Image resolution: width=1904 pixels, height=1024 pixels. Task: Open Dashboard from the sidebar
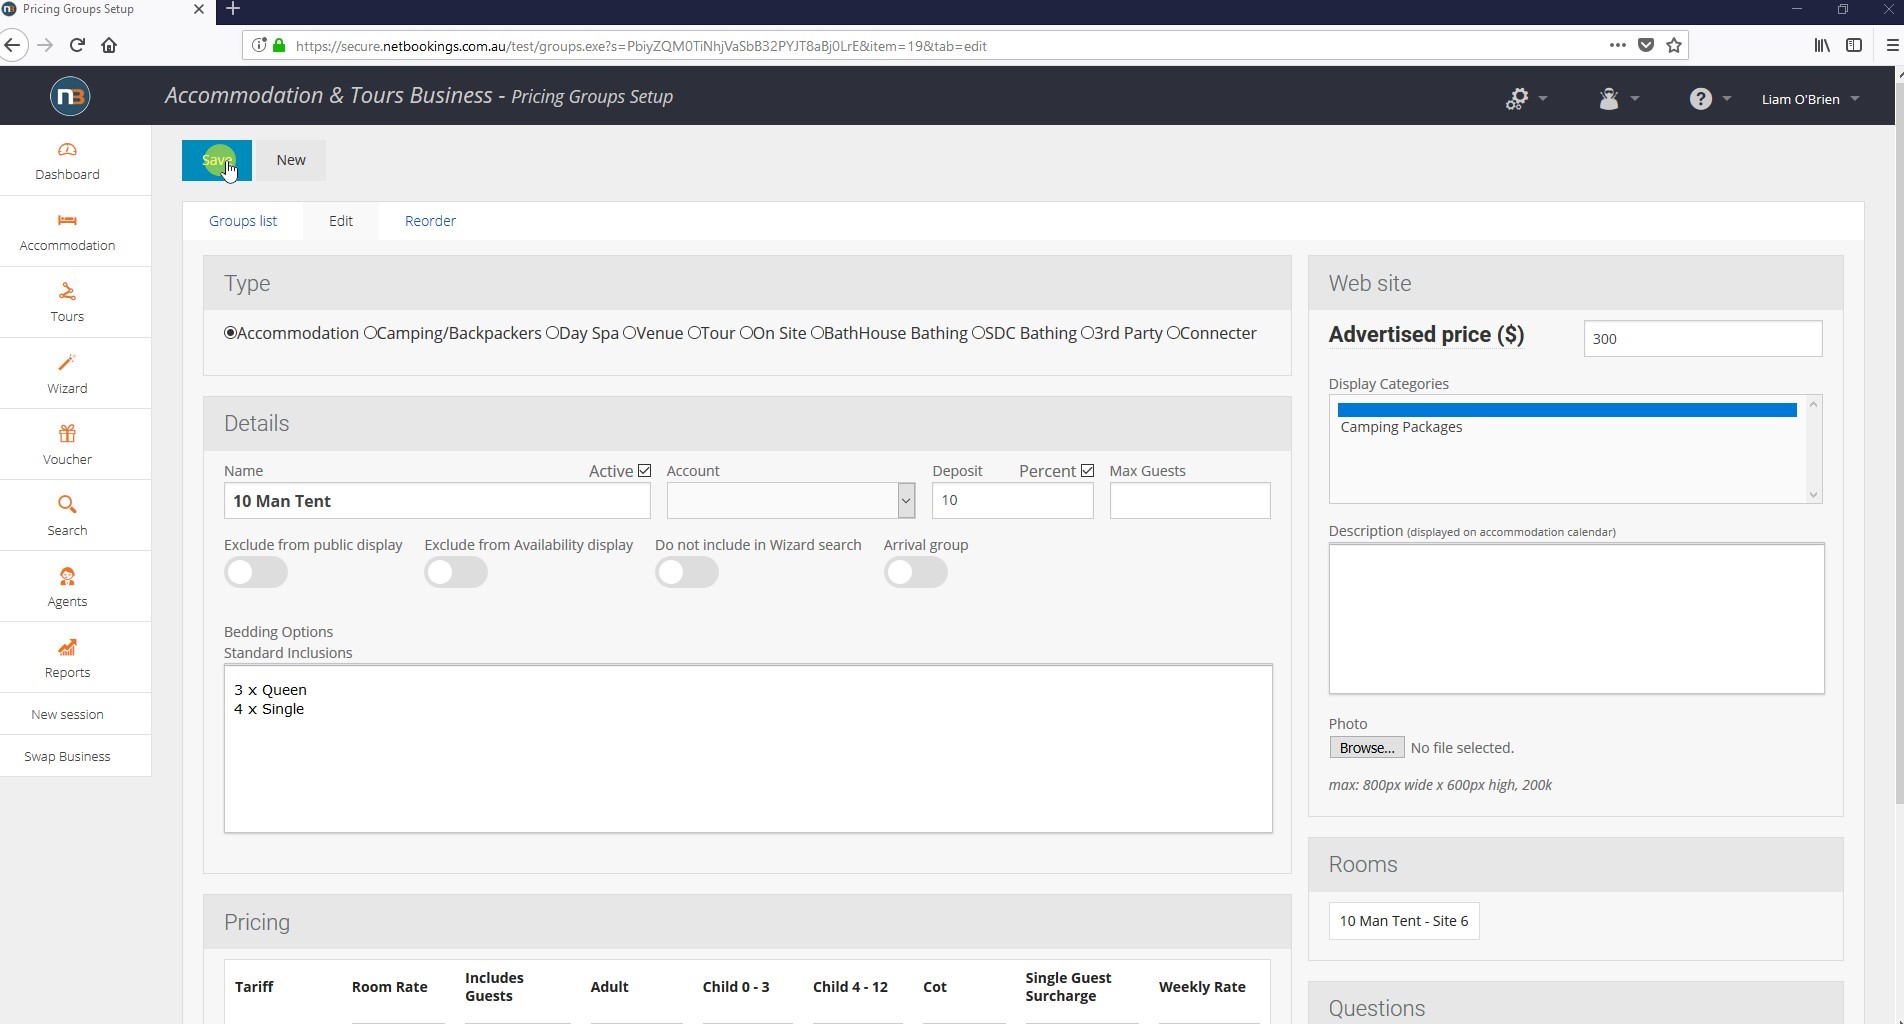coord(67,161)
